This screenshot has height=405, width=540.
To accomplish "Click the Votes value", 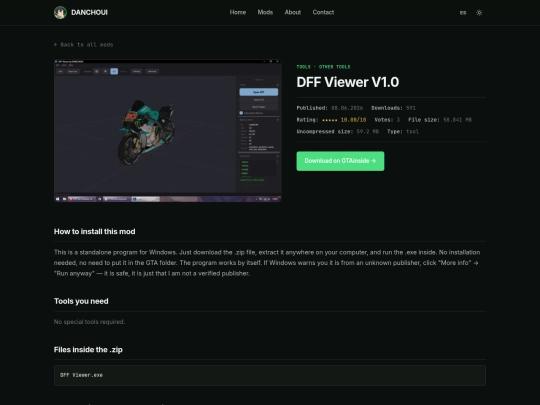I will (x=398, y=120).
